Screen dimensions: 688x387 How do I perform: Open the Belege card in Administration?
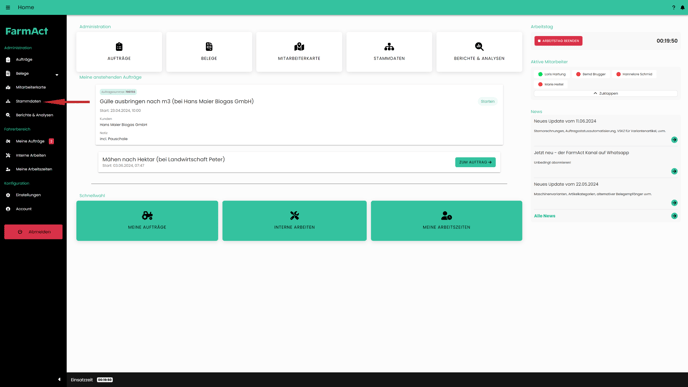coord(209,51)
